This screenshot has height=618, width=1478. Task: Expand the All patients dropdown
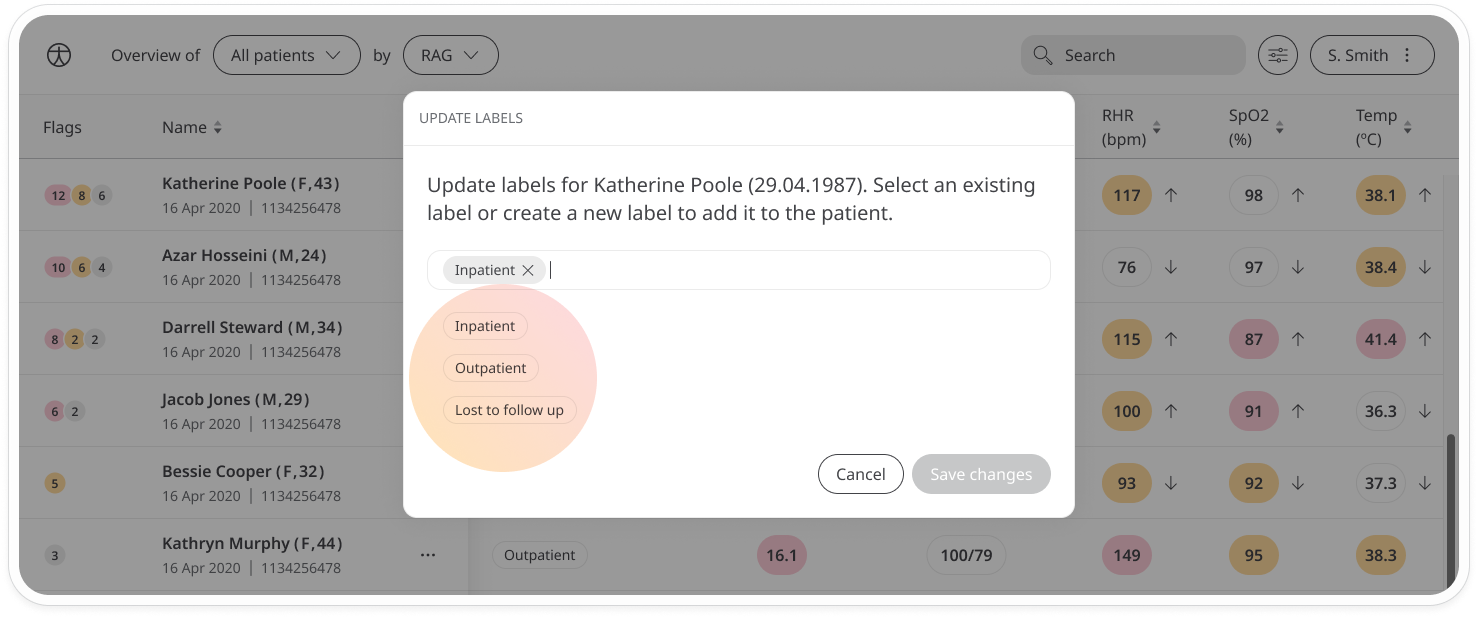click(x=286, y=56)
